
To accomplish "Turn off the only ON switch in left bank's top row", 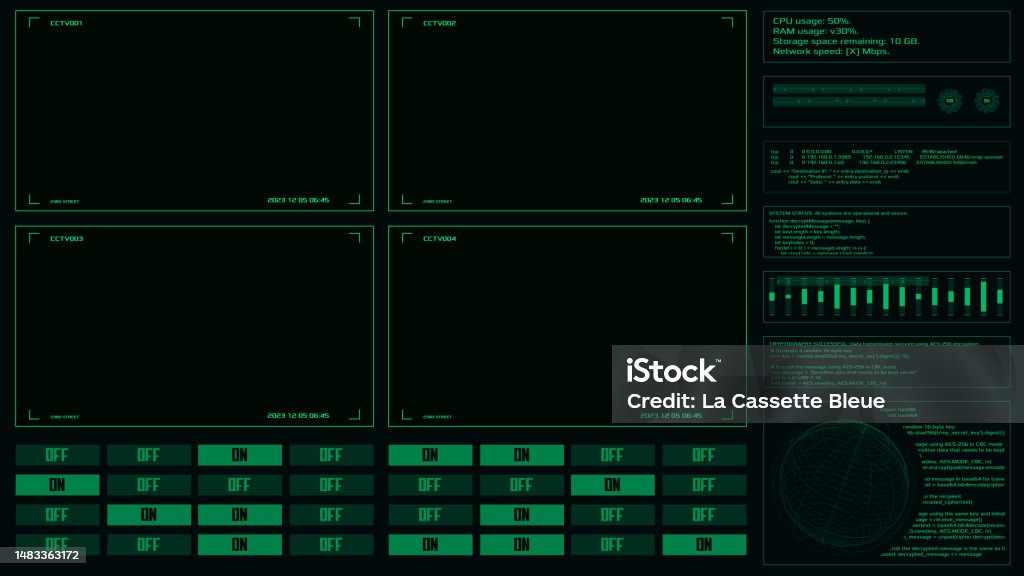I will click(x=240, y=455).
